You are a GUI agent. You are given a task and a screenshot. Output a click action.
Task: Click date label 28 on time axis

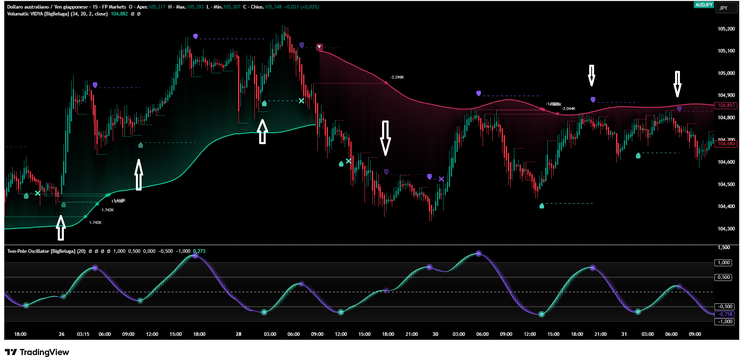pos(238,334)
